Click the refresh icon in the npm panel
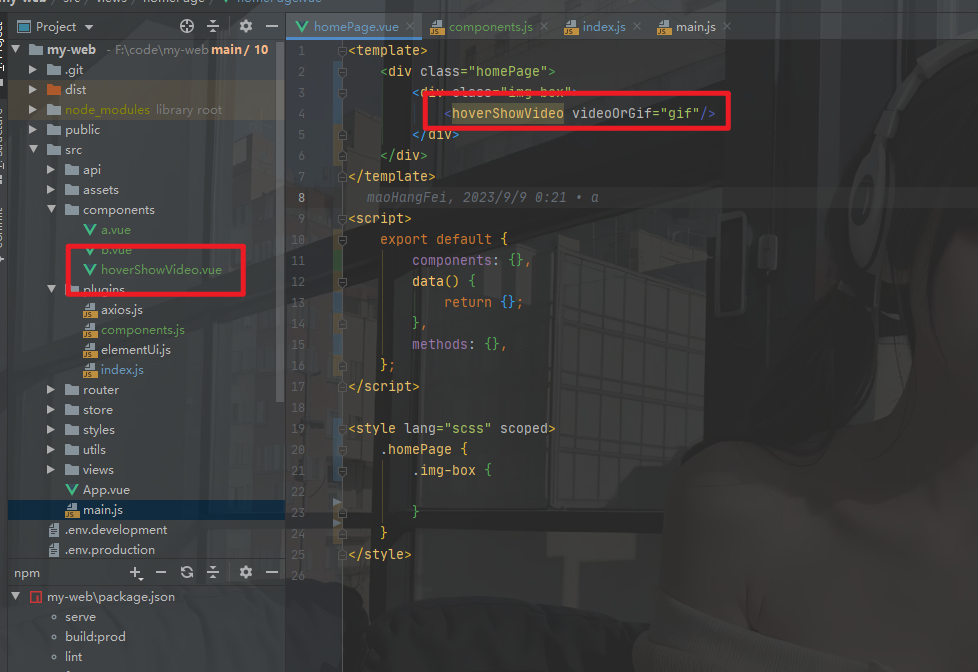The width and height of the screenshot is (978, 672). (x=187, y=572)
